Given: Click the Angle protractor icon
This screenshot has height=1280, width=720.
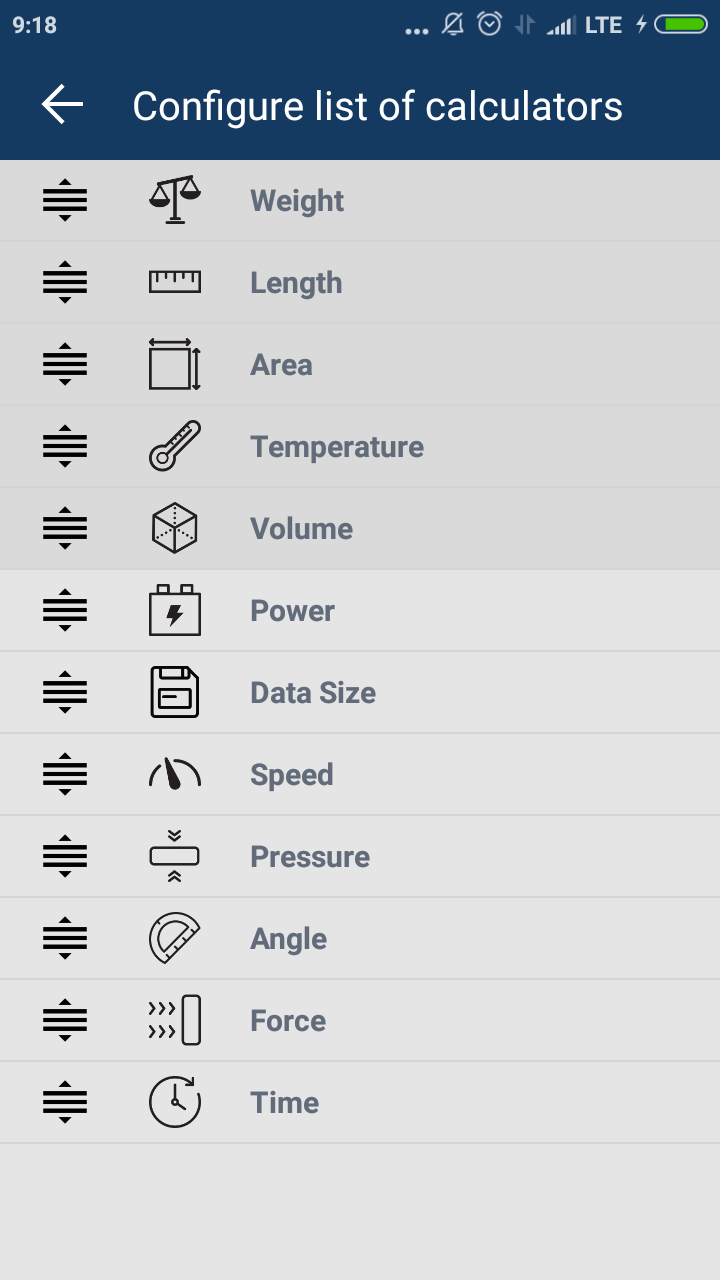Looking at the screenshot, I should [x=175, y=938].
